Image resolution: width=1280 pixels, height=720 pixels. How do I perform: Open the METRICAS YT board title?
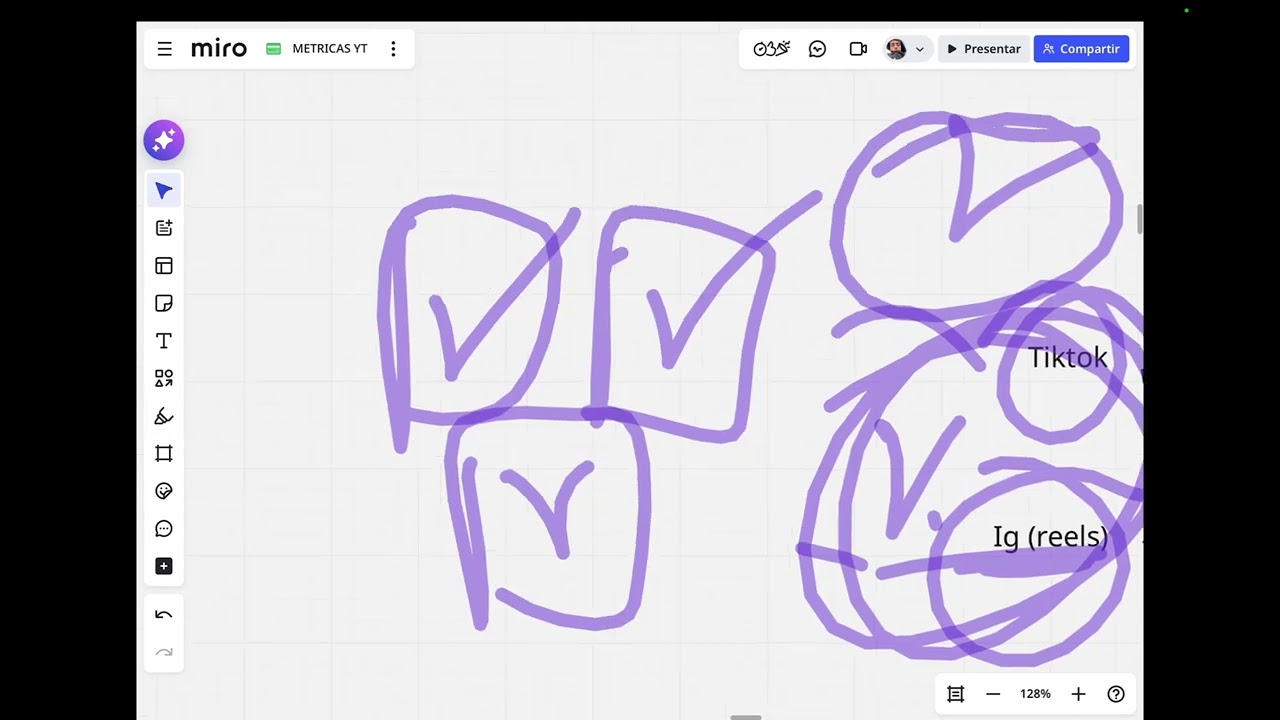(330, 49)
